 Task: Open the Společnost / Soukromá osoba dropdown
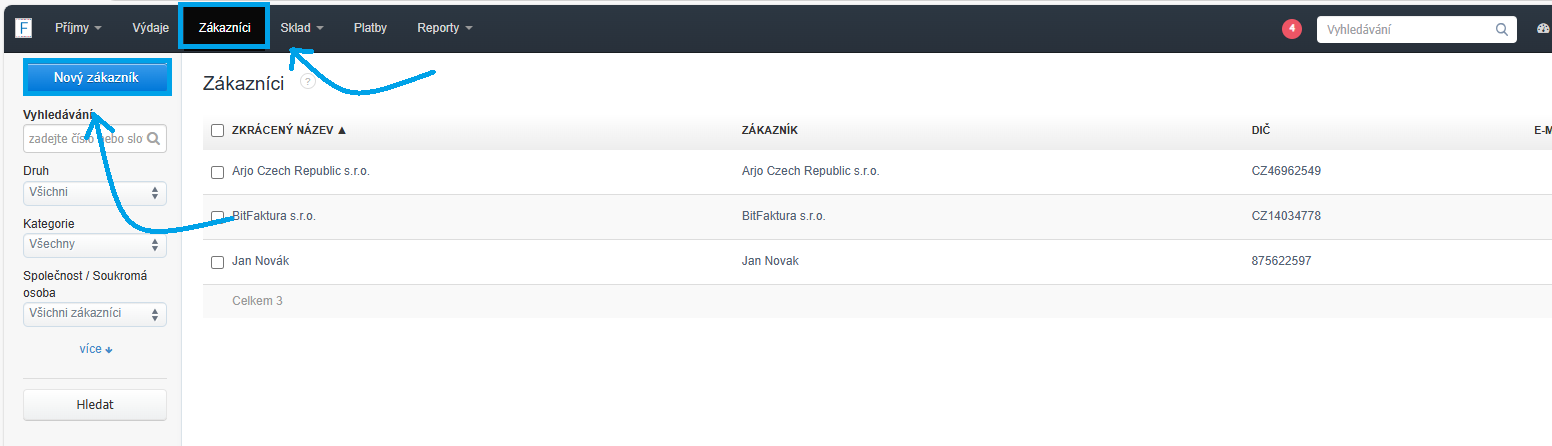(95, 314)
